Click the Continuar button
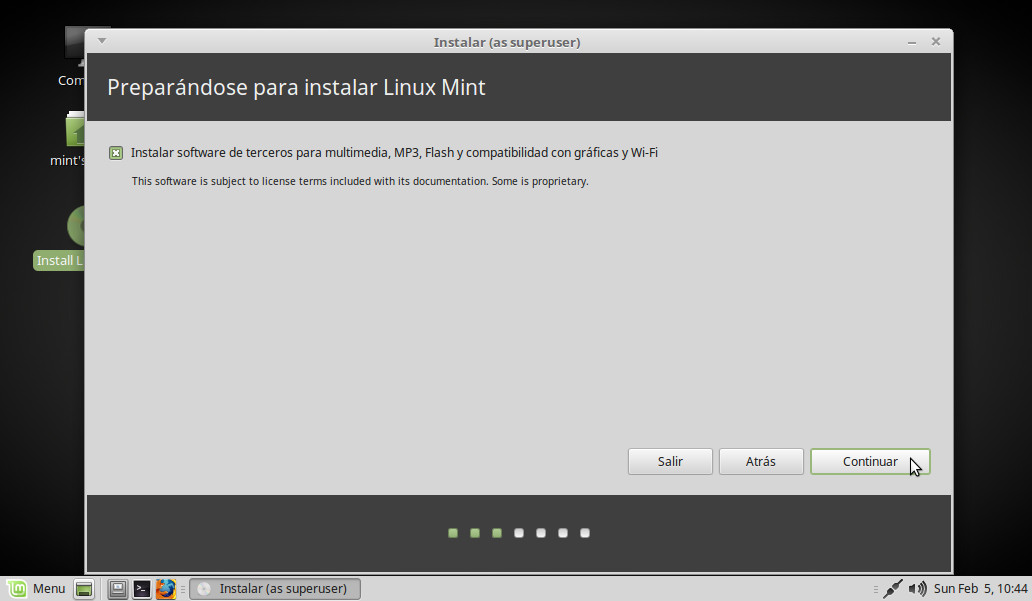This screenshot has width=1032, height=601. pyautogui.click(x=869, y=461)
